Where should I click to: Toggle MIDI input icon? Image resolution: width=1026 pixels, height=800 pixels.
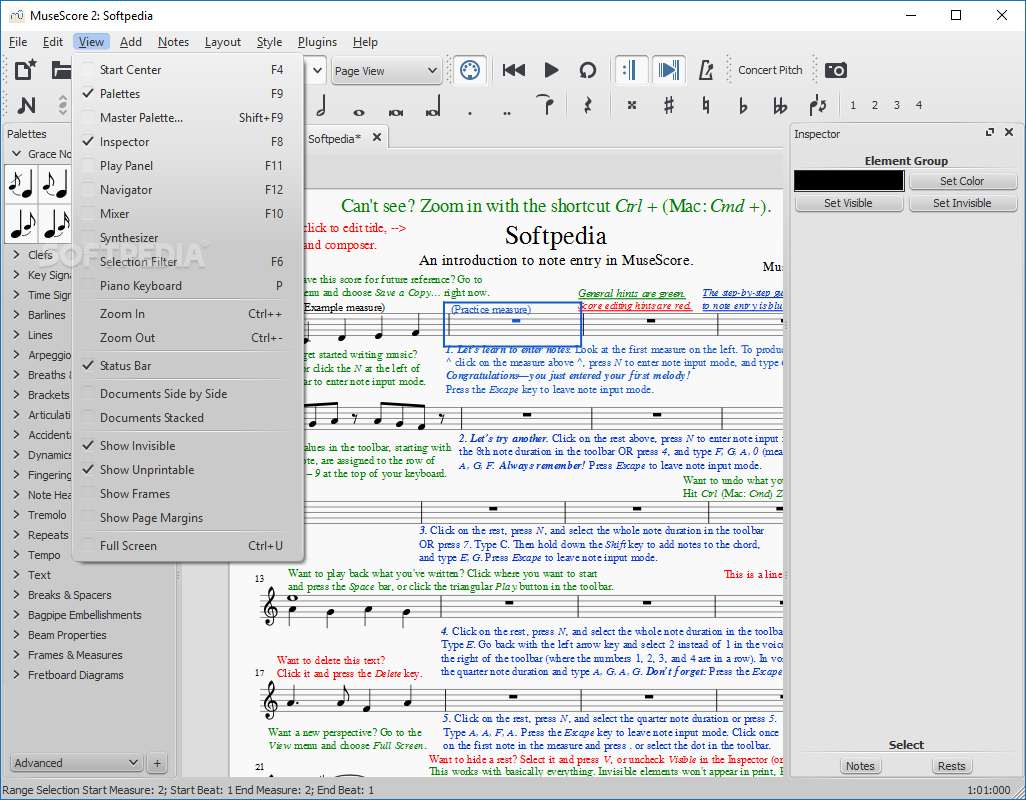click(470, 70)
